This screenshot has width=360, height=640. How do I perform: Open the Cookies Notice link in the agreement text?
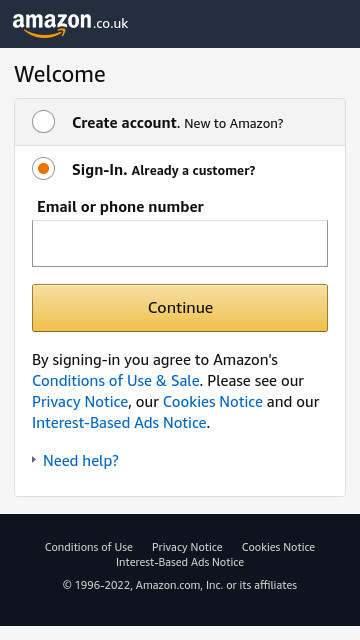point(213,402)
